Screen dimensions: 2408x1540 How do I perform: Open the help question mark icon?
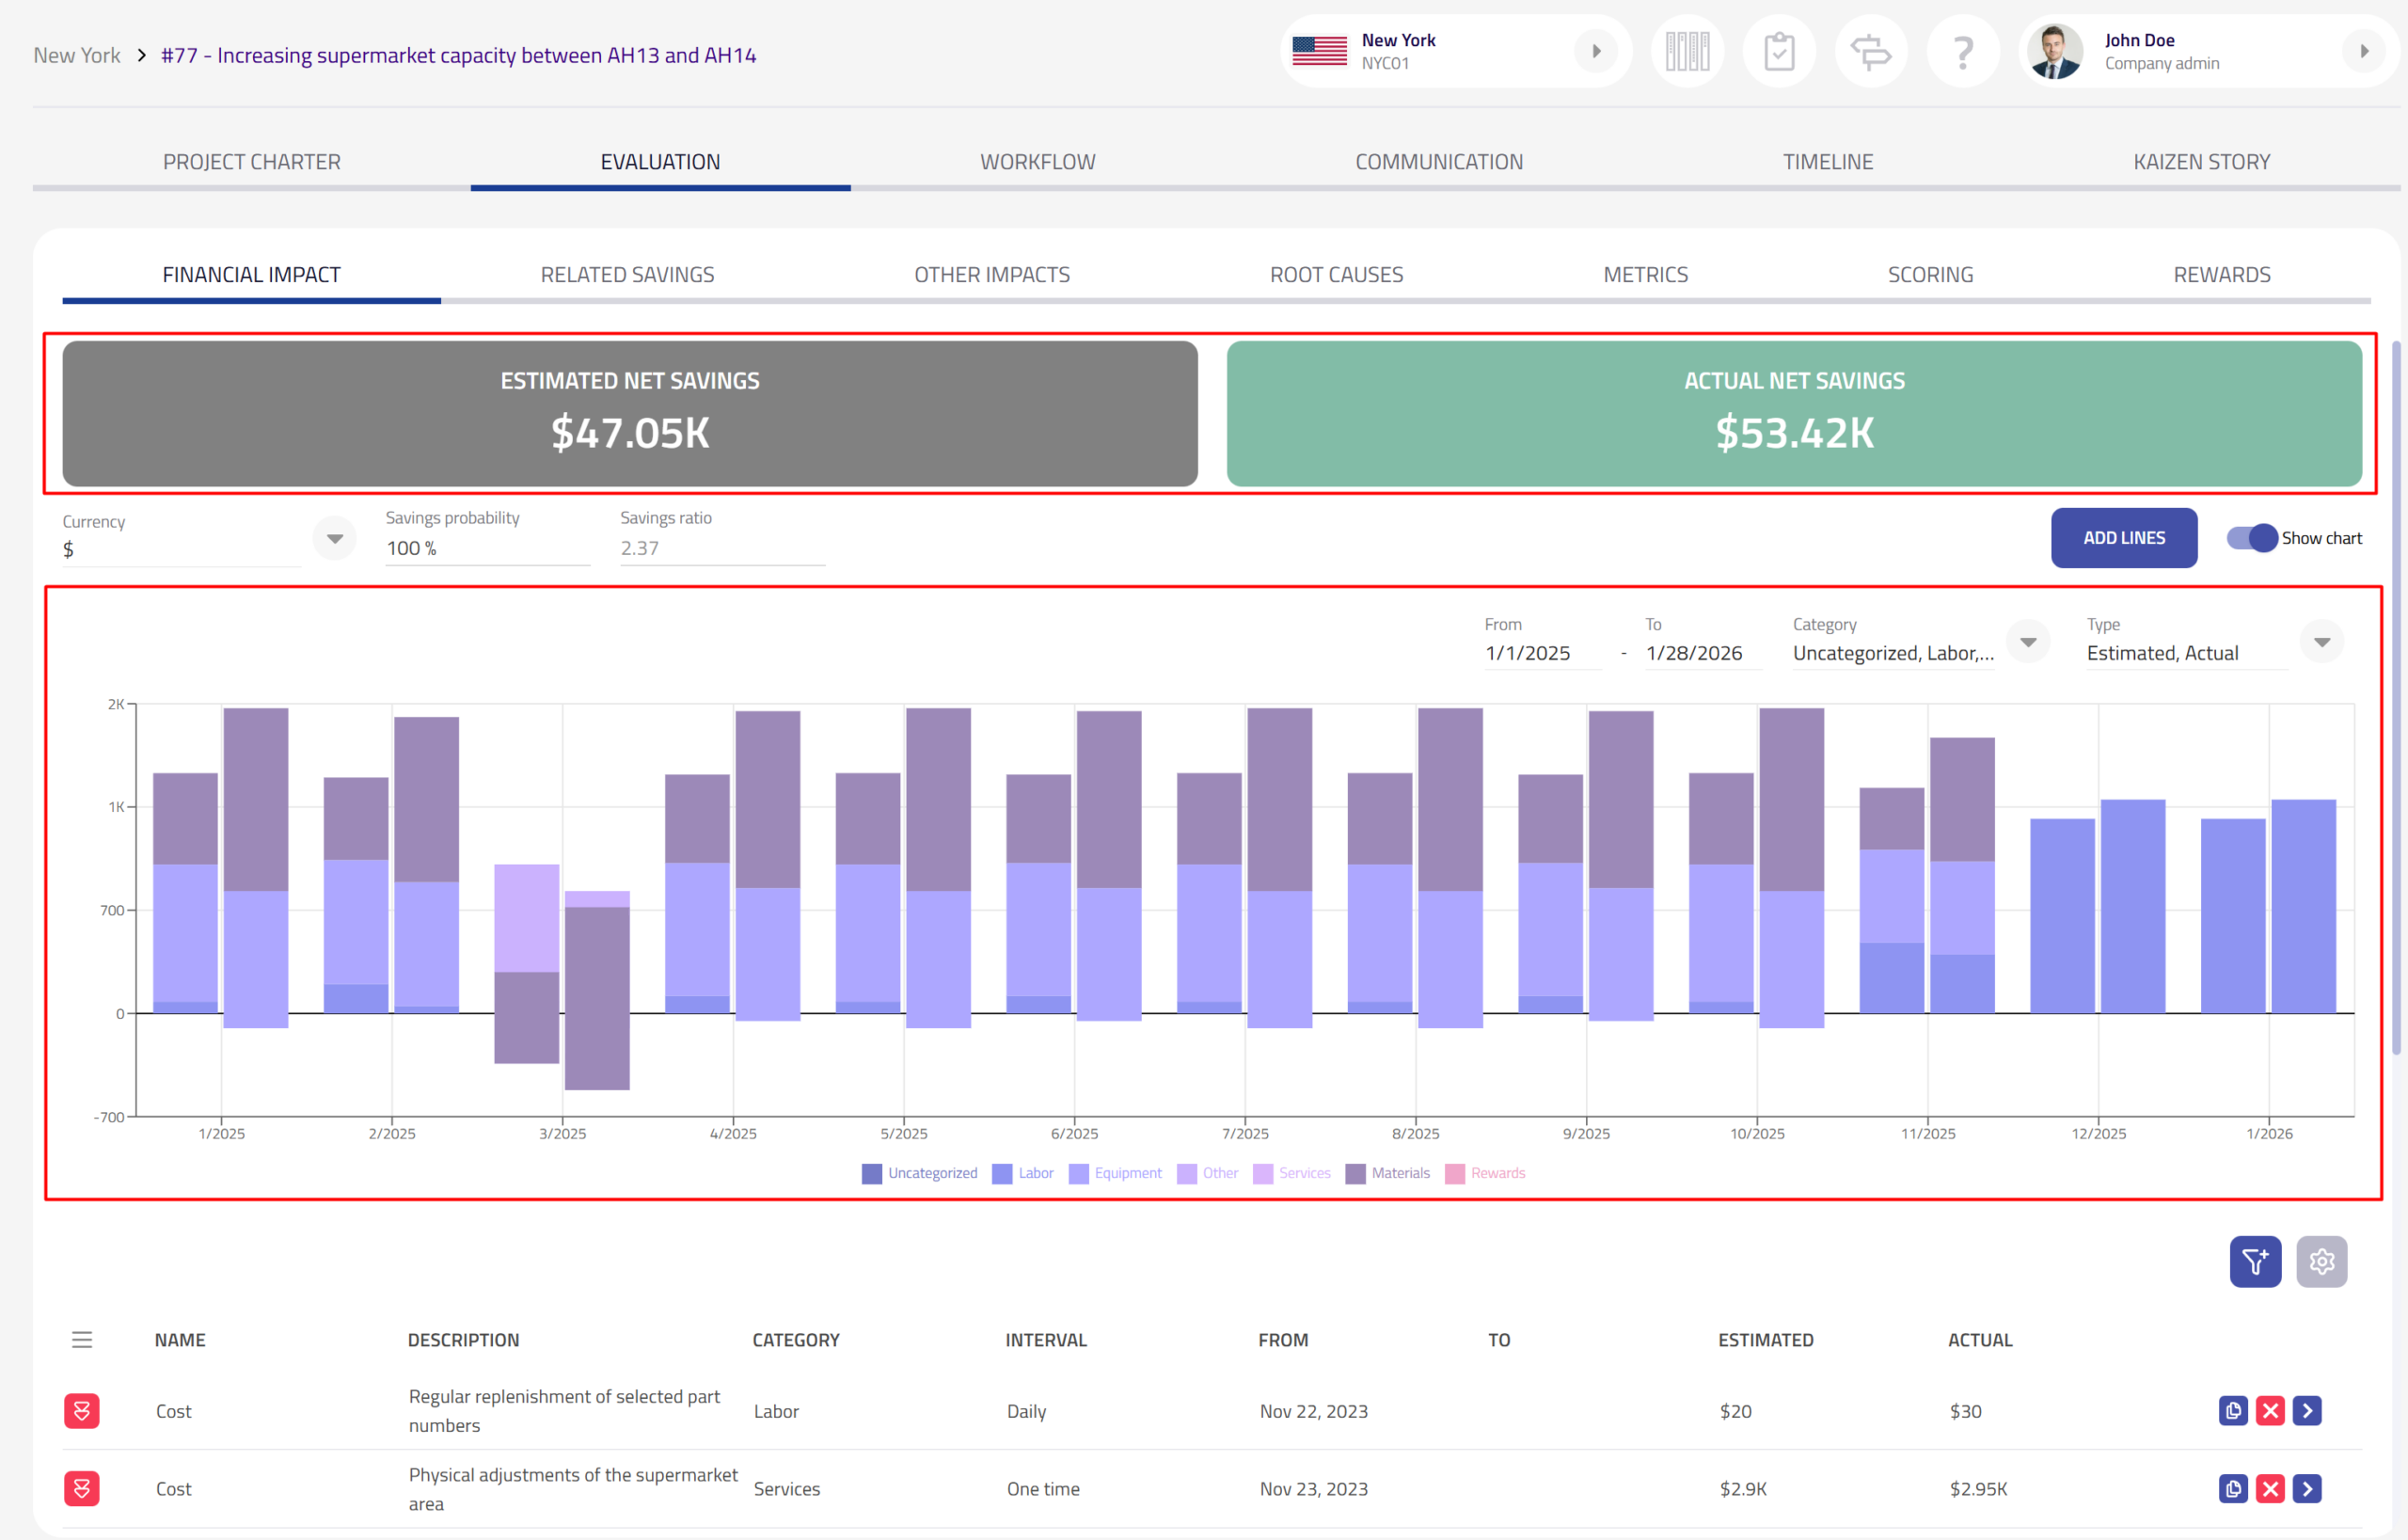click(x=1962, y=51)
